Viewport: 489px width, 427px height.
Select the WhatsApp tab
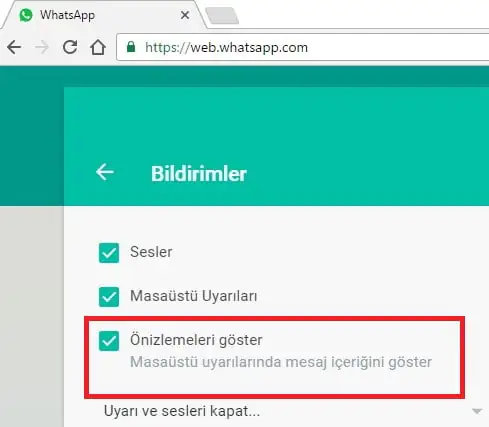click(102, 15)
